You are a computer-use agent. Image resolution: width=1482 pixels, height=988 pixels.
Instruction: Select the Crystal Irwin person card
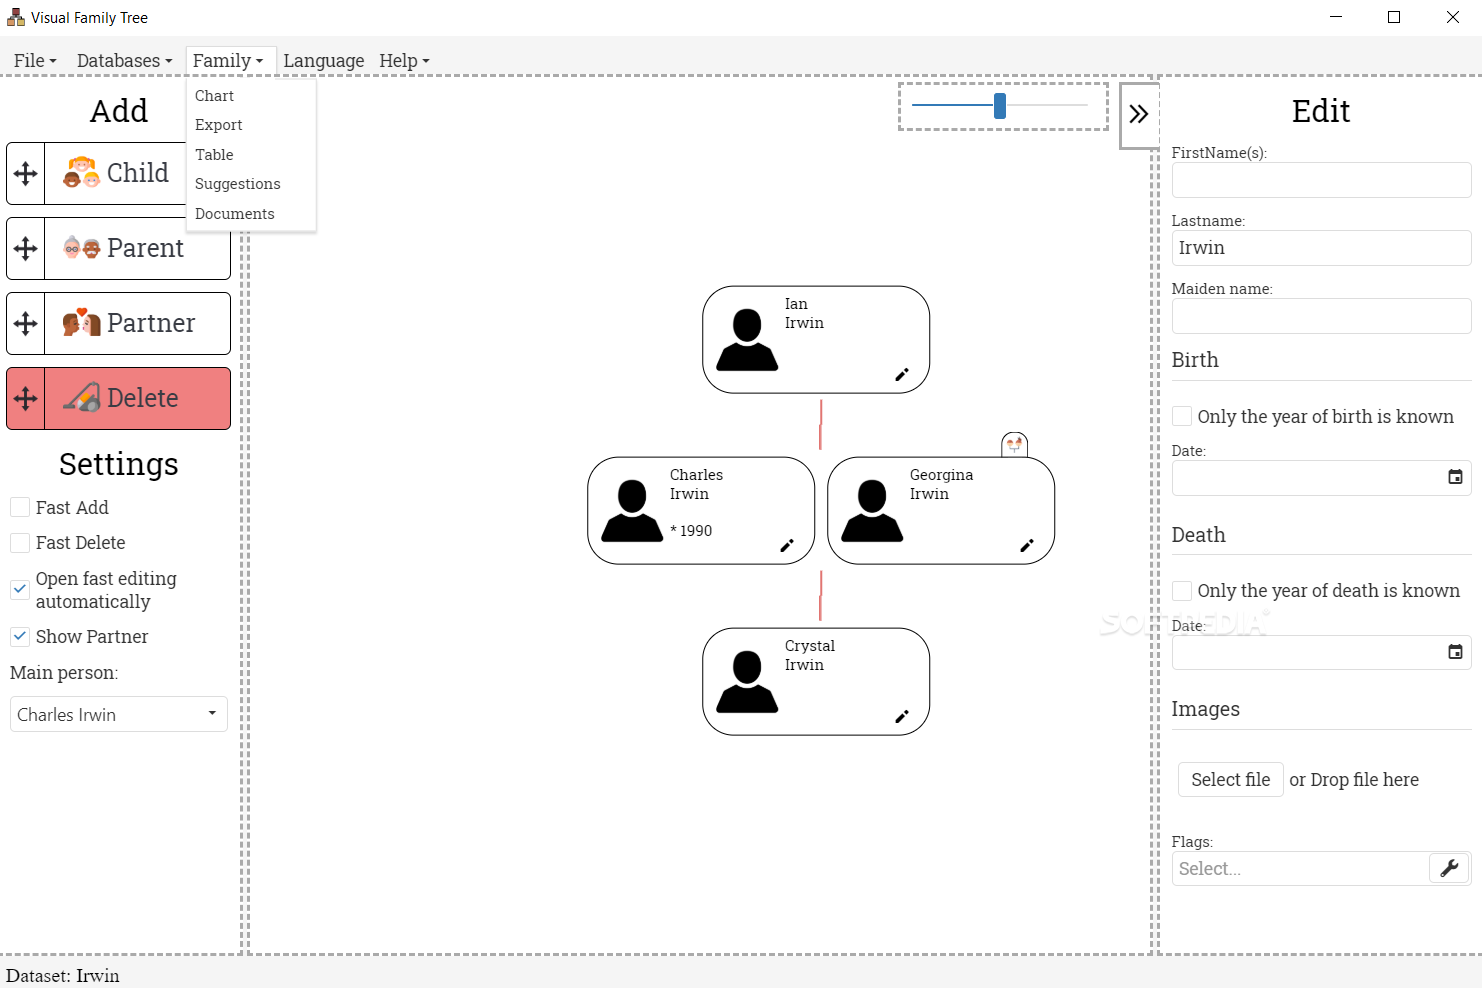[816, 682]
